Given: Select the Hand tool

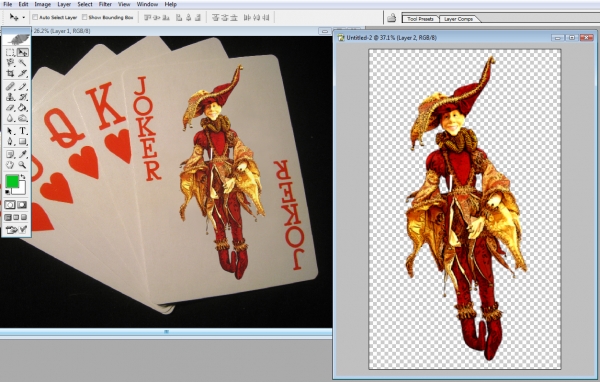Looking at the screenshot, I should click(x=10, y=165).
